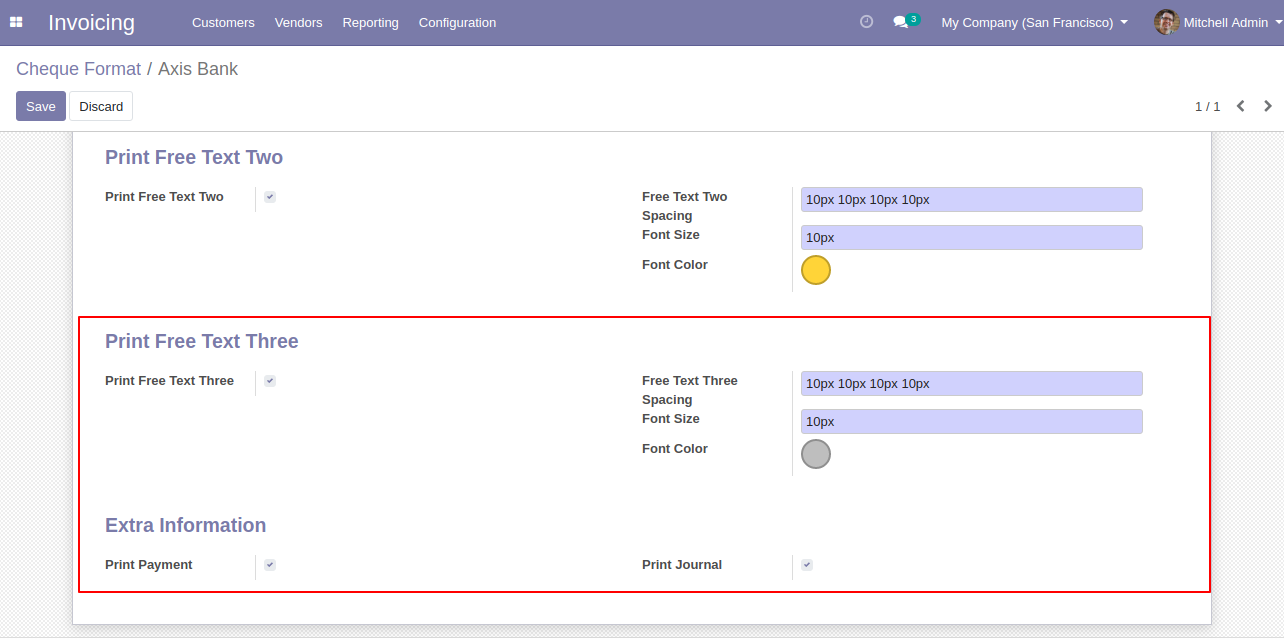
Task: Edit Free Text Three Font Size field
Action: tap(971, 421)
